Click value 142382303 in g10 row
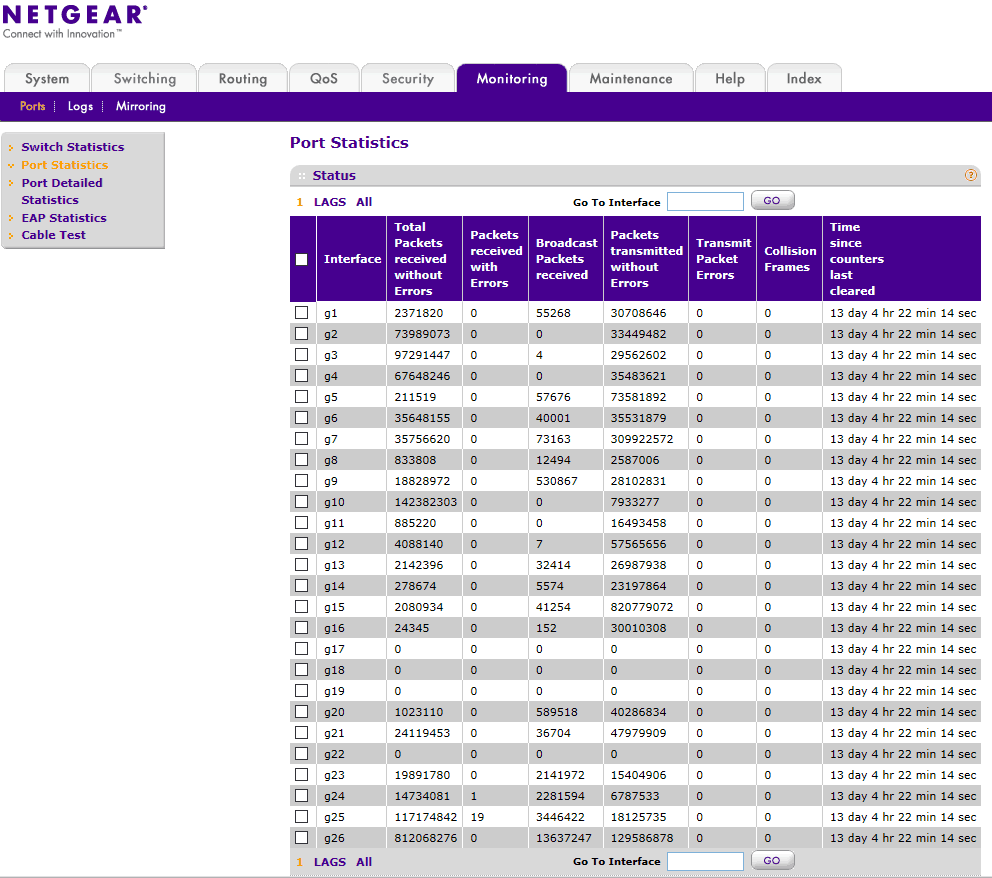 coord(425,502)
